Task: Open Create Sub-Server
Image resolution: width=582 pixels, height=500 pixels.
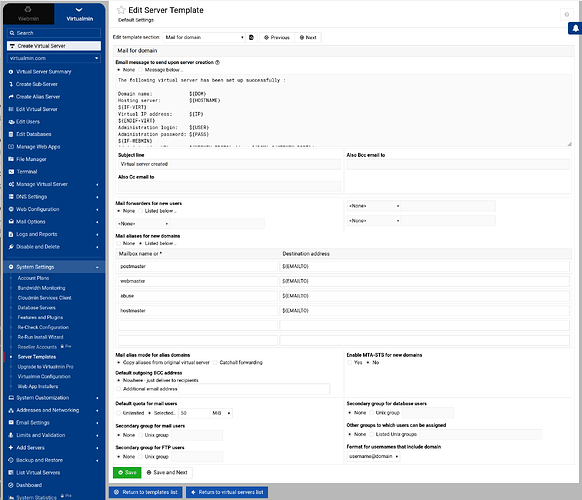Action: point(36,84)
